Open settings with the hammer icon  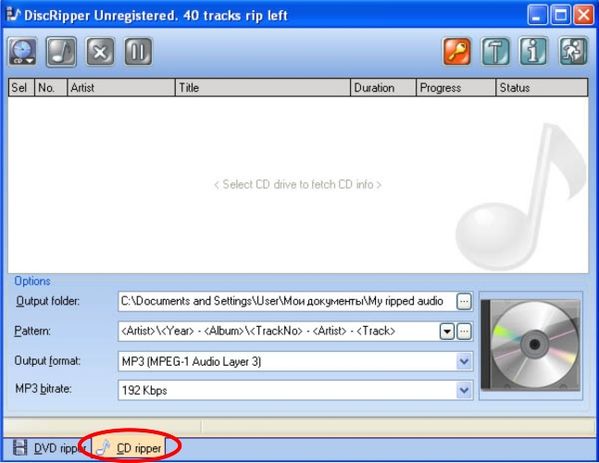(x=495, y=52)
